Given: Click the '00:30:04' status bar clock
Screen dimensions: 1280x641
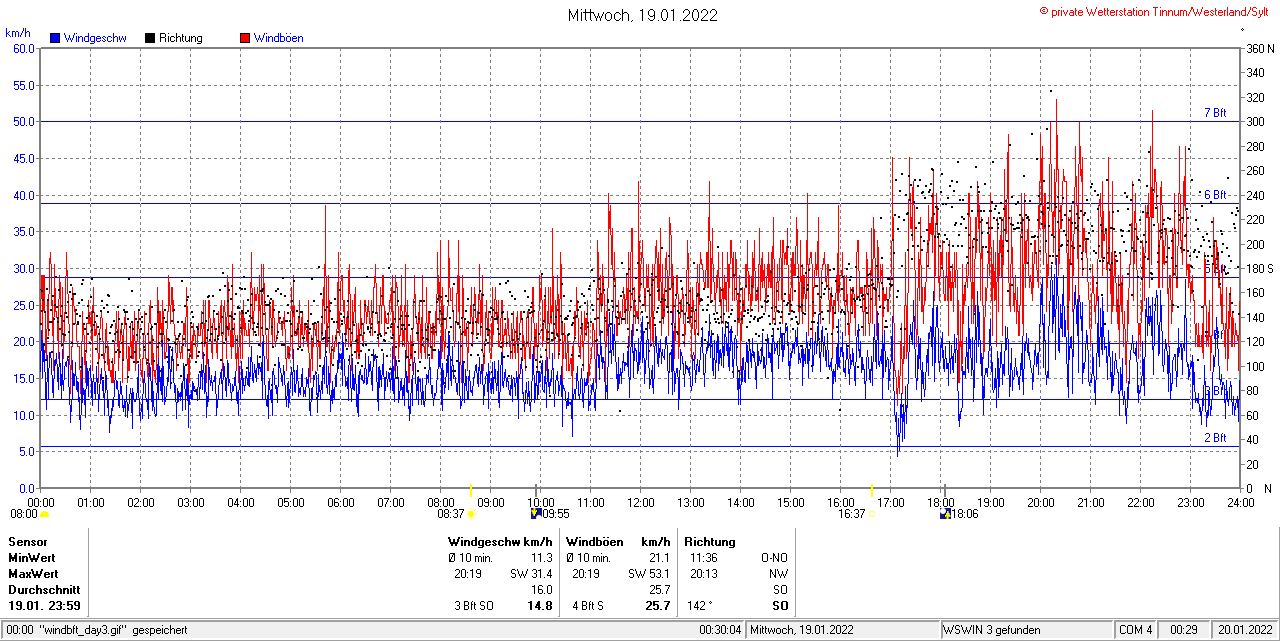Looking at the screenshot, I should pyautogui.click(x=720, y=630).
